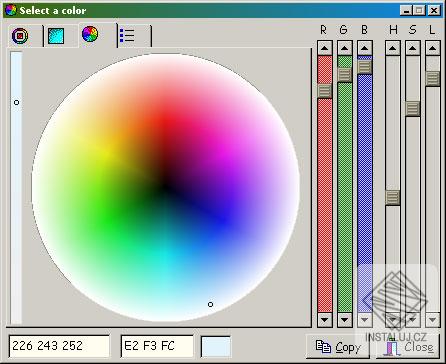Click the hex value field E2 F3 FC

click(157, 346)
